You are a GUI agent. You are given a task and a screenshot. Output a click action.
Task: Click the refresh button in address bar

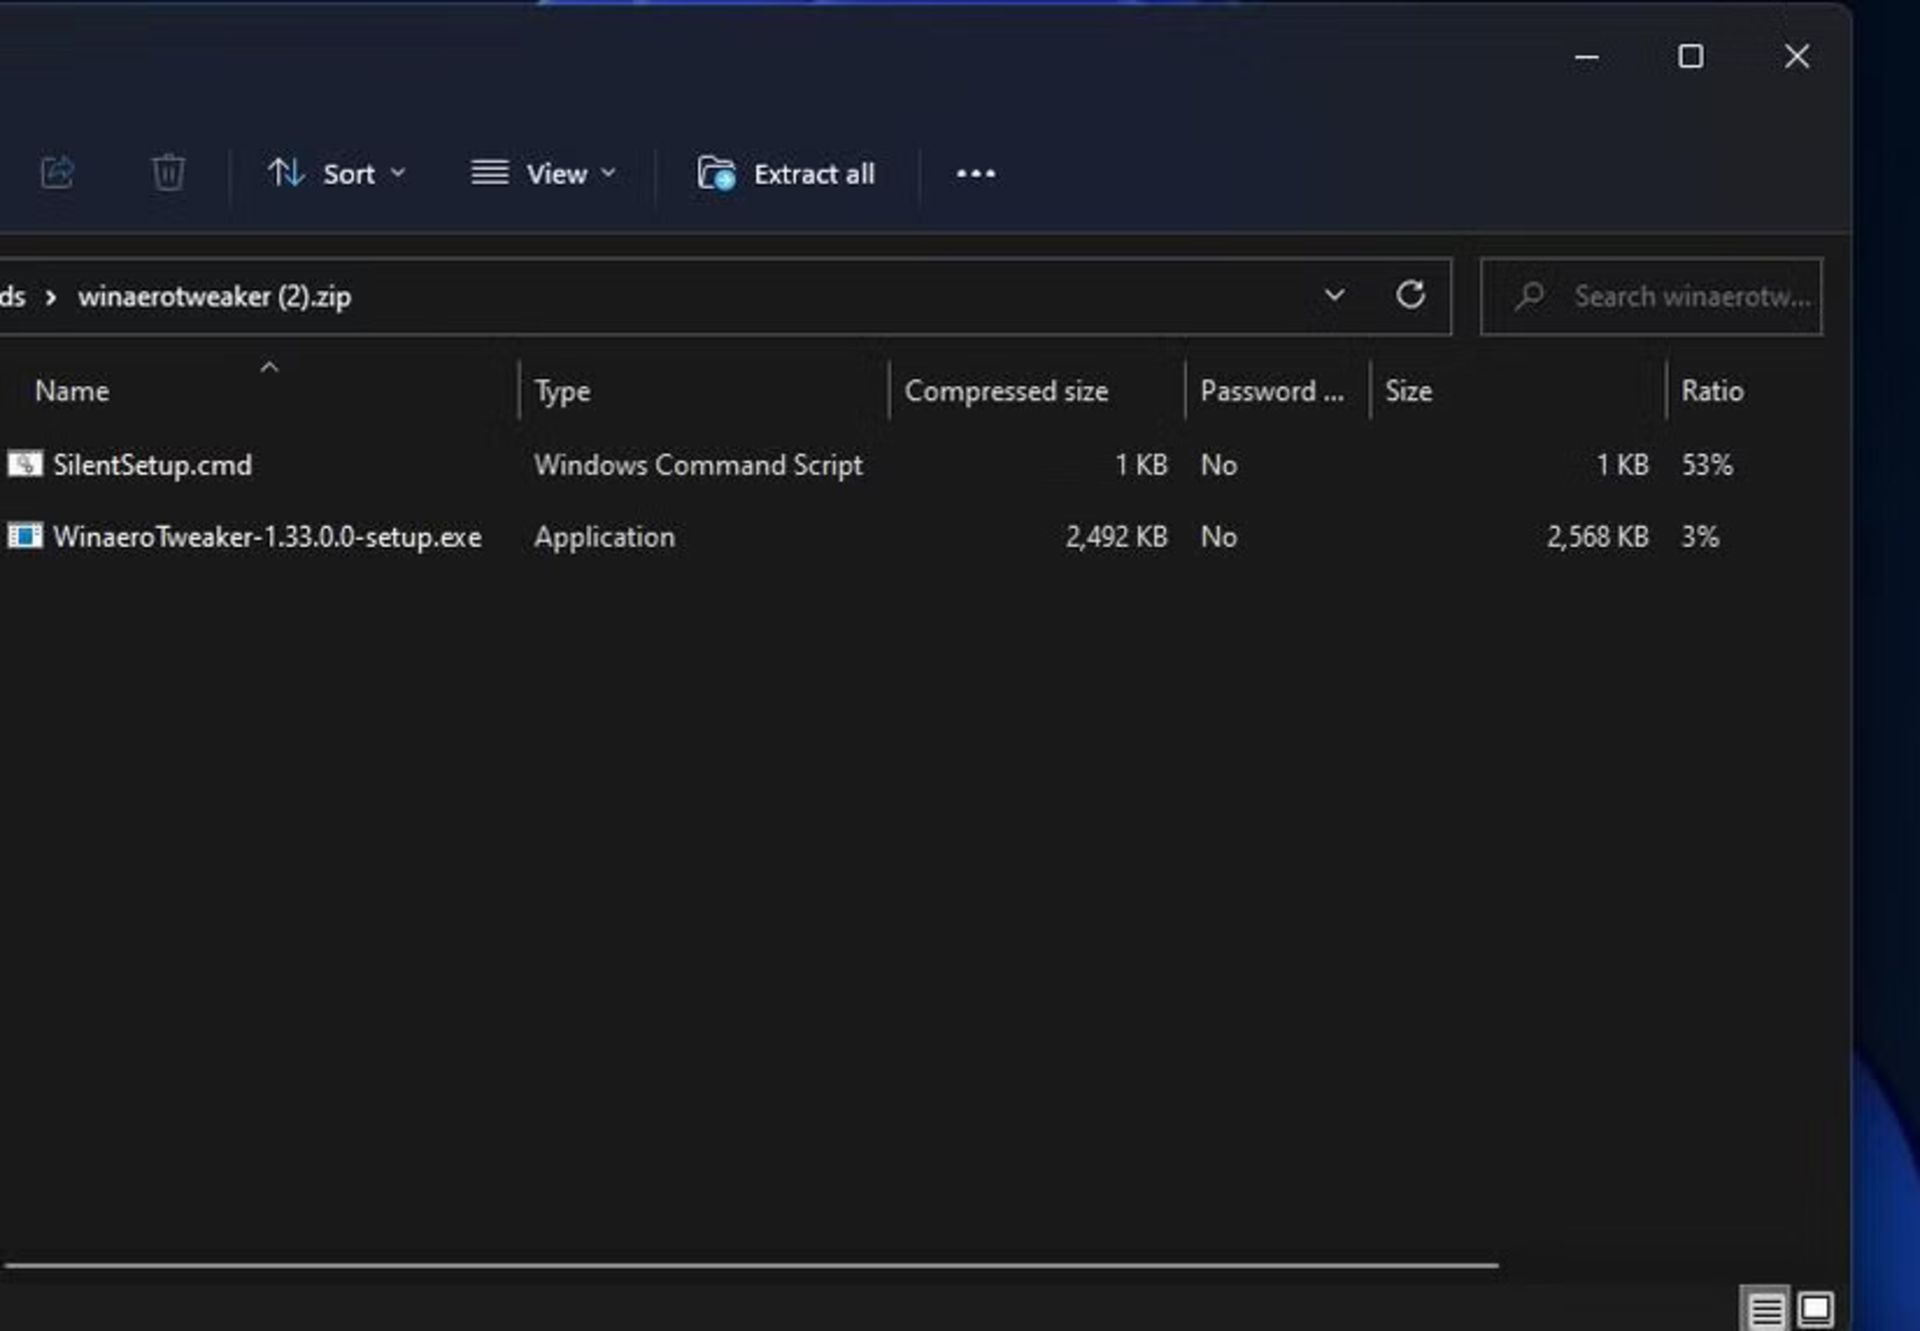[x=1409, y=295]
